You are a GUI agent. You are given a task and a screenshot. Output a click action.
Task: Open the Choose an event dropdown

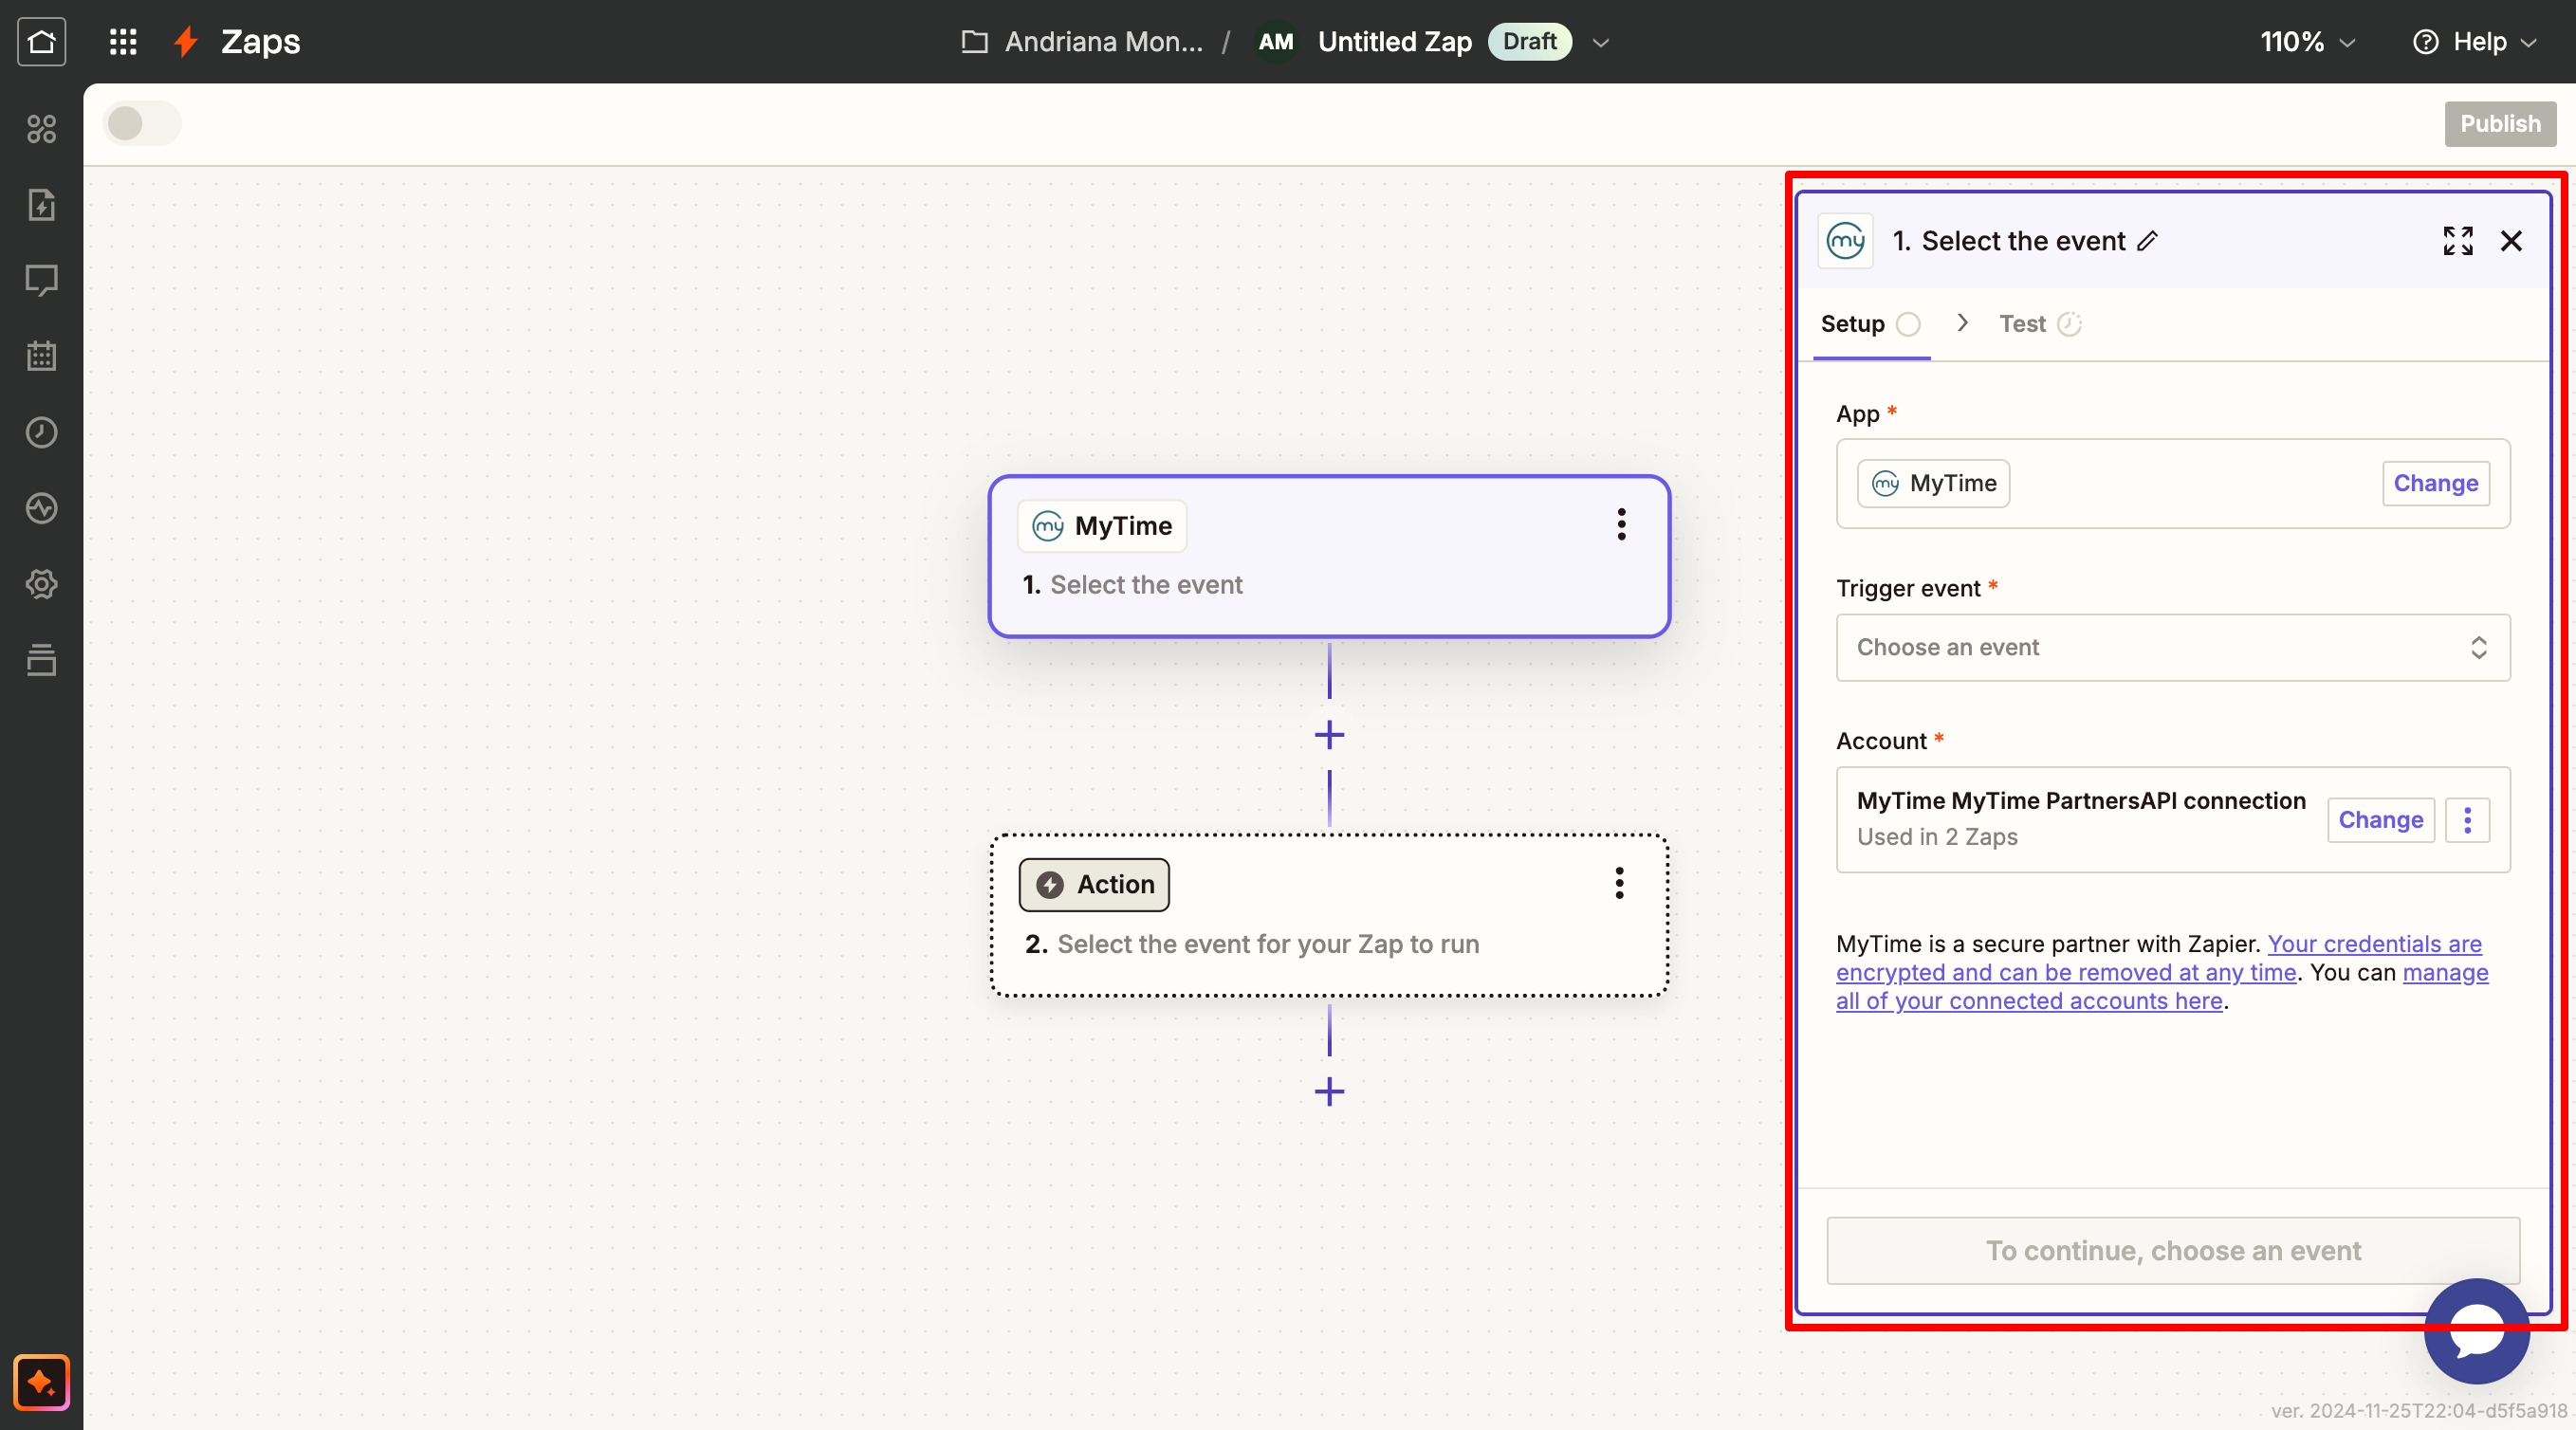click(x=2172, y=647)
